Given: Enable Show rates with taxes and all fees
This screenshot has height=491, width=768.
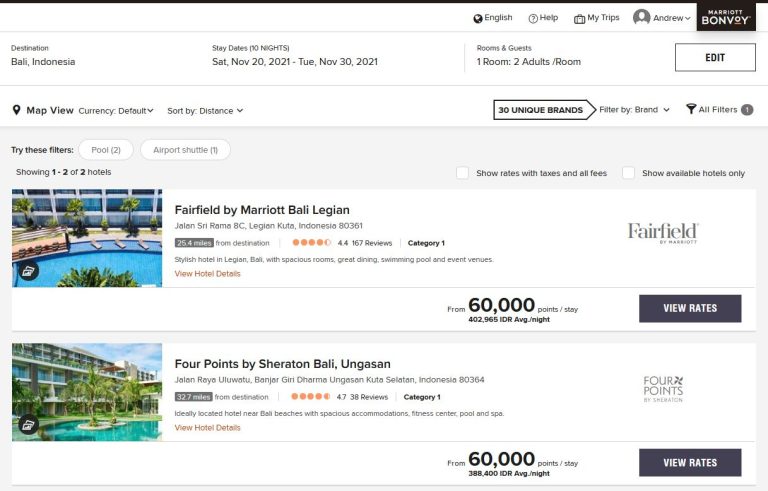Looking at the screenshot, I should pos(462,172).
